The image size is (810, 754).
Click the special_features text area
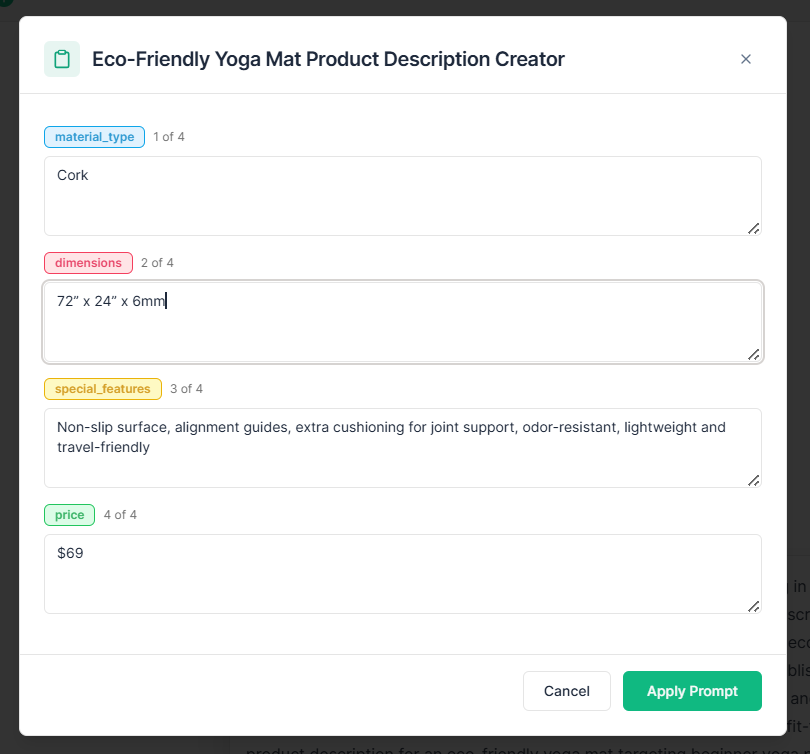[403, 448]
